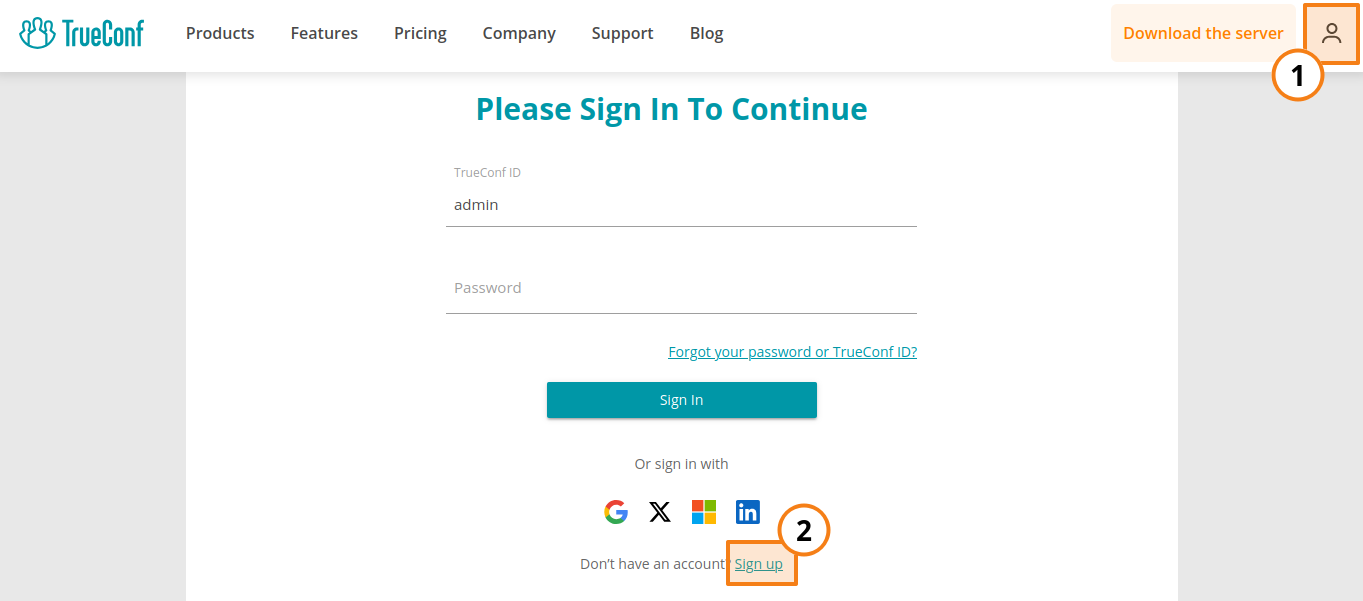Open the Support menu
This screenshot has width=1363, height=601.
coord(622,33)
